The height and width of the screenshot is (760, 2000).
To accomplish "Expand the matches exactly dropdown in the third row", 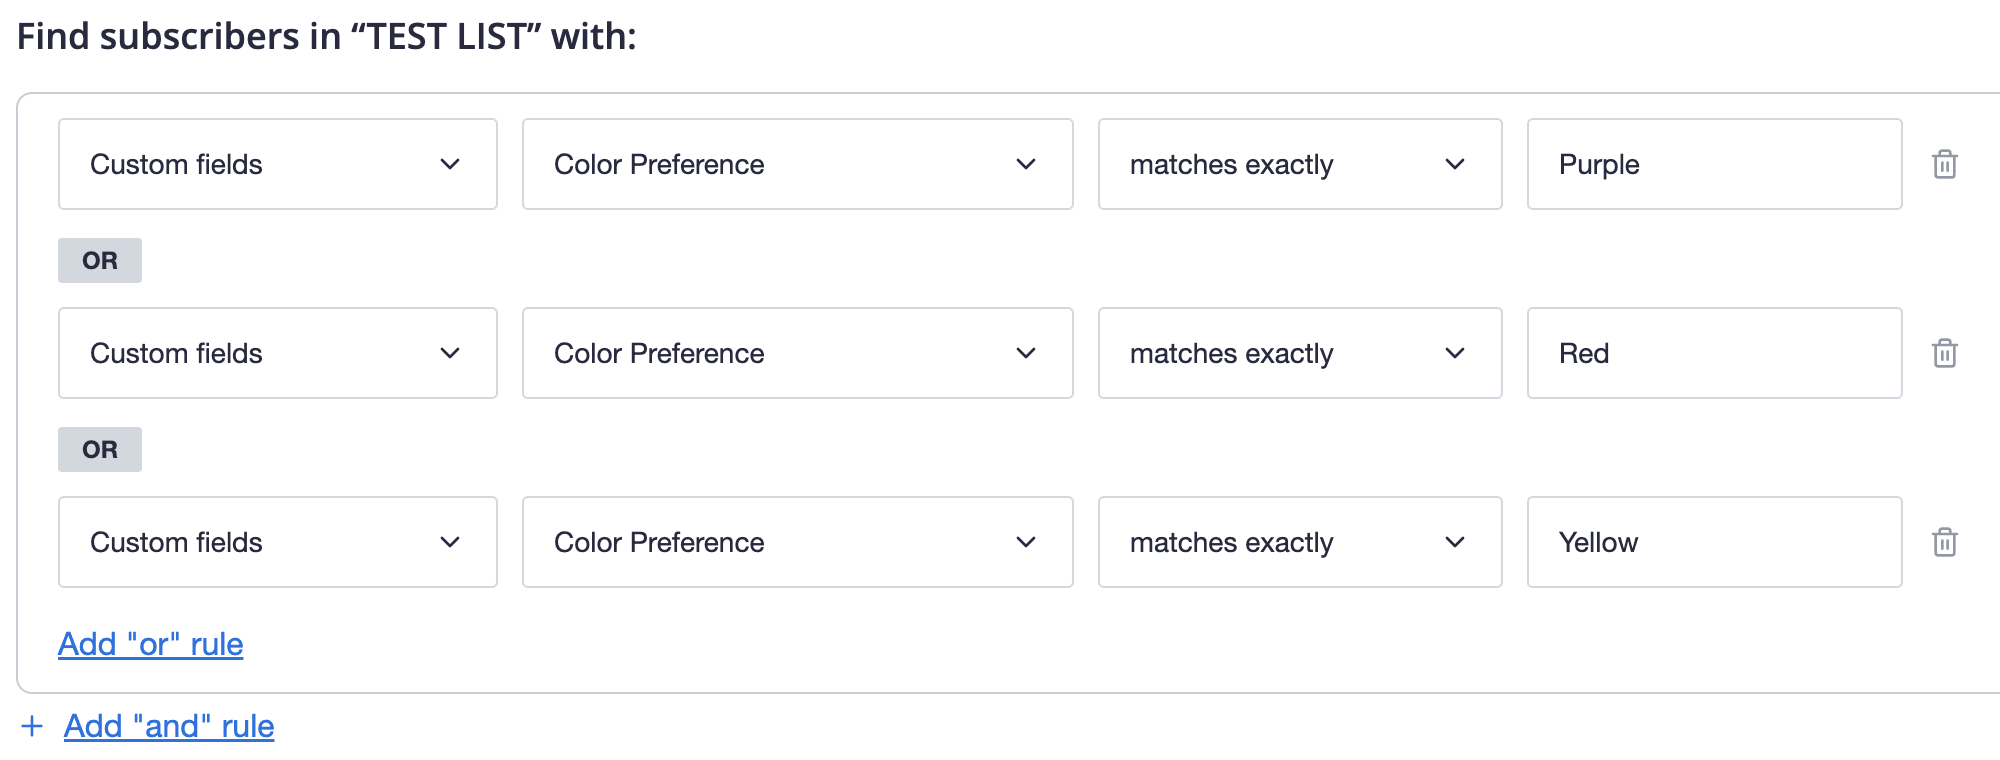I will point(1299,542).
